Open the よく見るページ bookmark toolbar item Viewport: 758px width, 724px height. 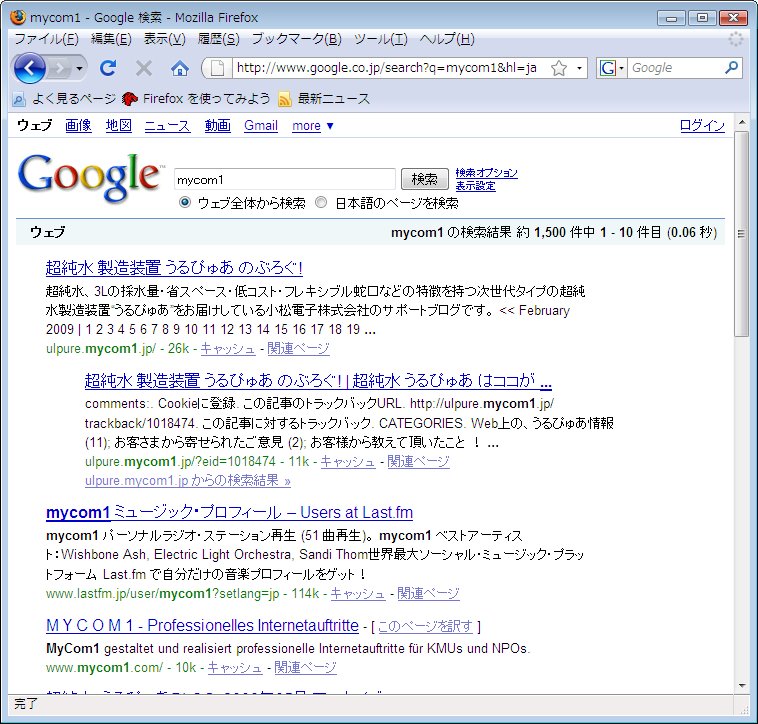tap(64, 99)
